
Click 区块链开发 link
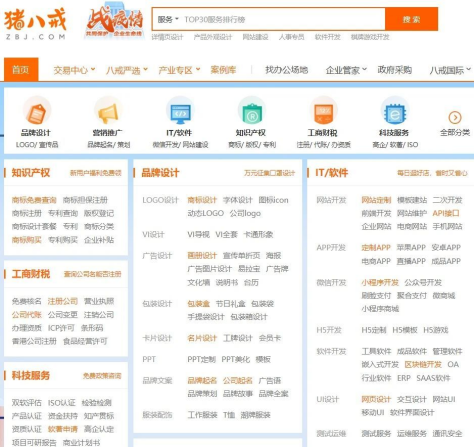tap(423, 365)
